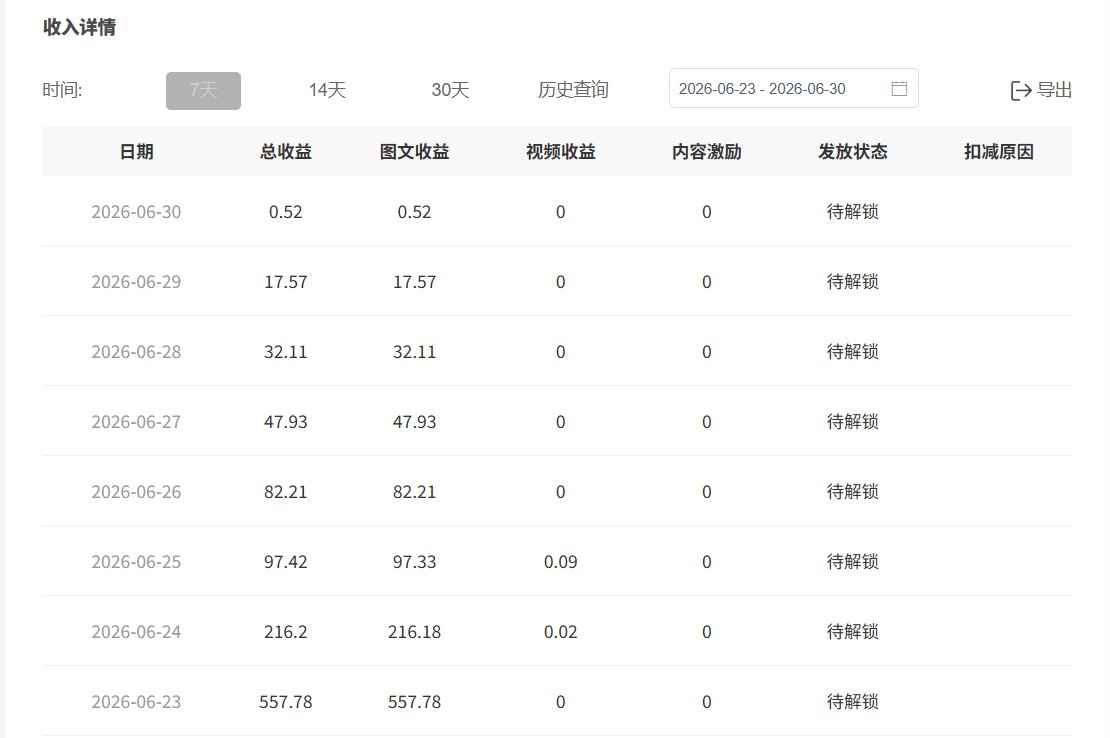Click 待解锁 status in 2026-06-23 row
1110x738 pixels.
tap(853, 702)
